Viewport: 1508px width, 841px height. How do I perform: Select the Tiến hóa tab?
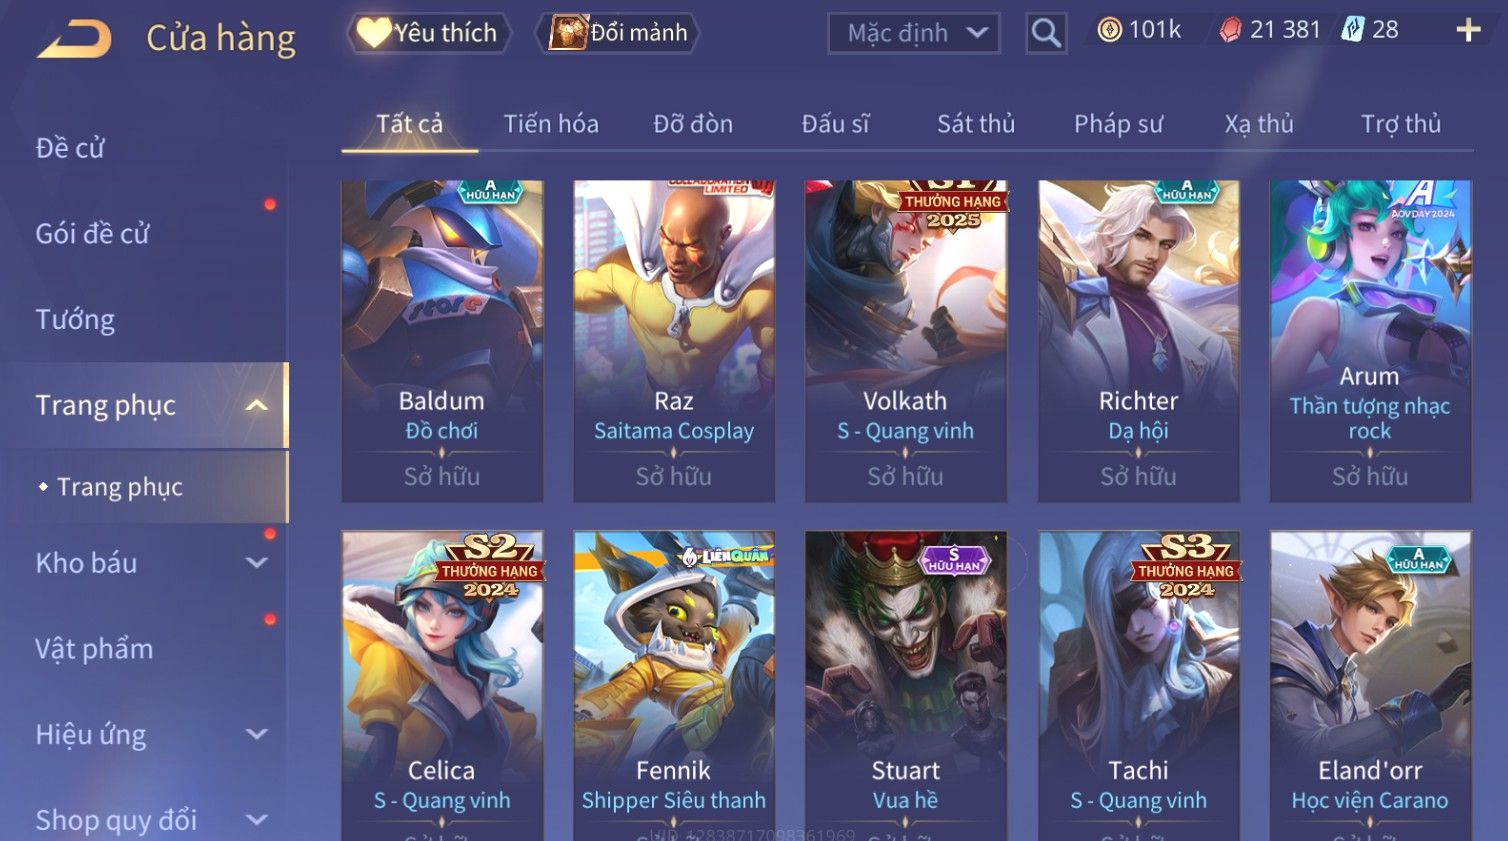click(x=551, y=124)
